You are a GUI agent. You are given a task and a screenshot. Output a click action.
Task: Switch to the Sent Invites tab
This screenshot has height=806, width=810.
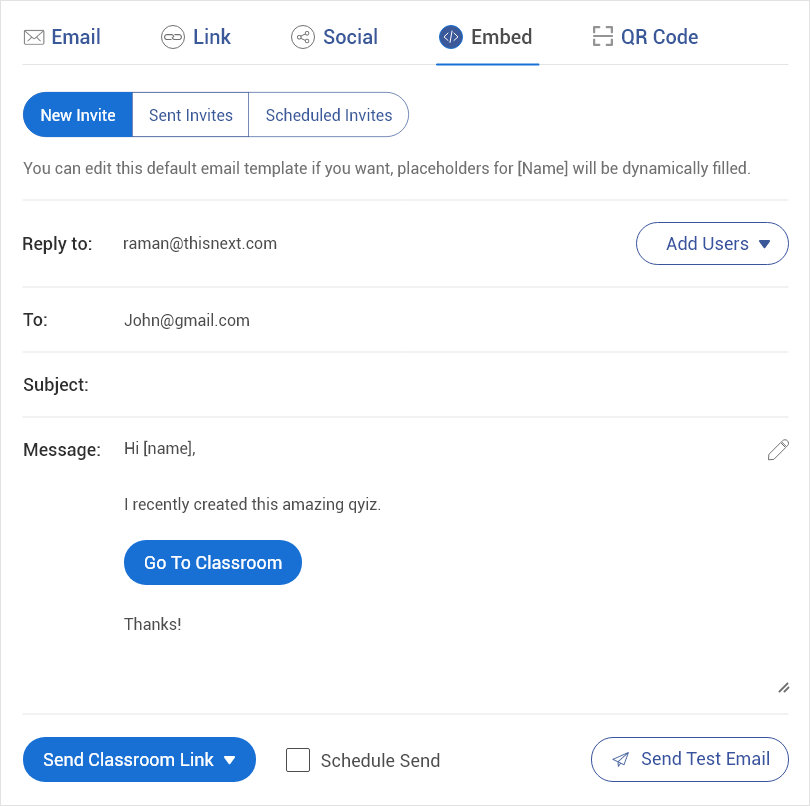point(191,115)
